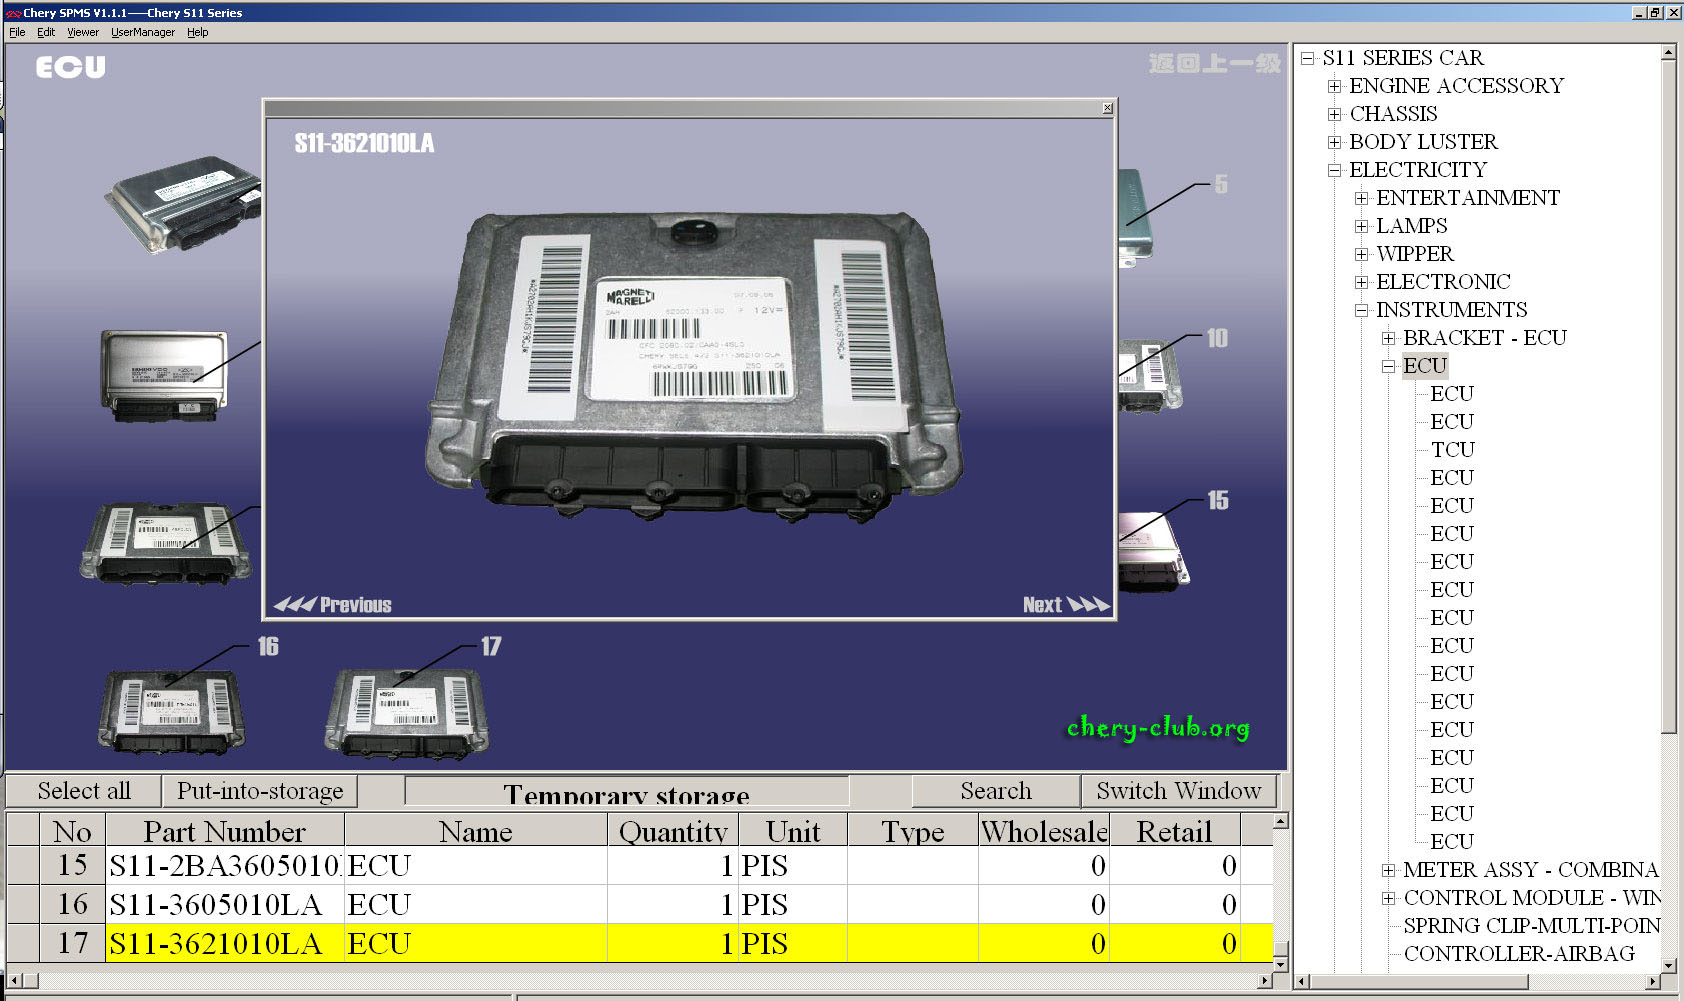Click tree panel vertical scrollbar thumb
This screenshot has width=1684, height=1001.
[x=1668, y=397]
